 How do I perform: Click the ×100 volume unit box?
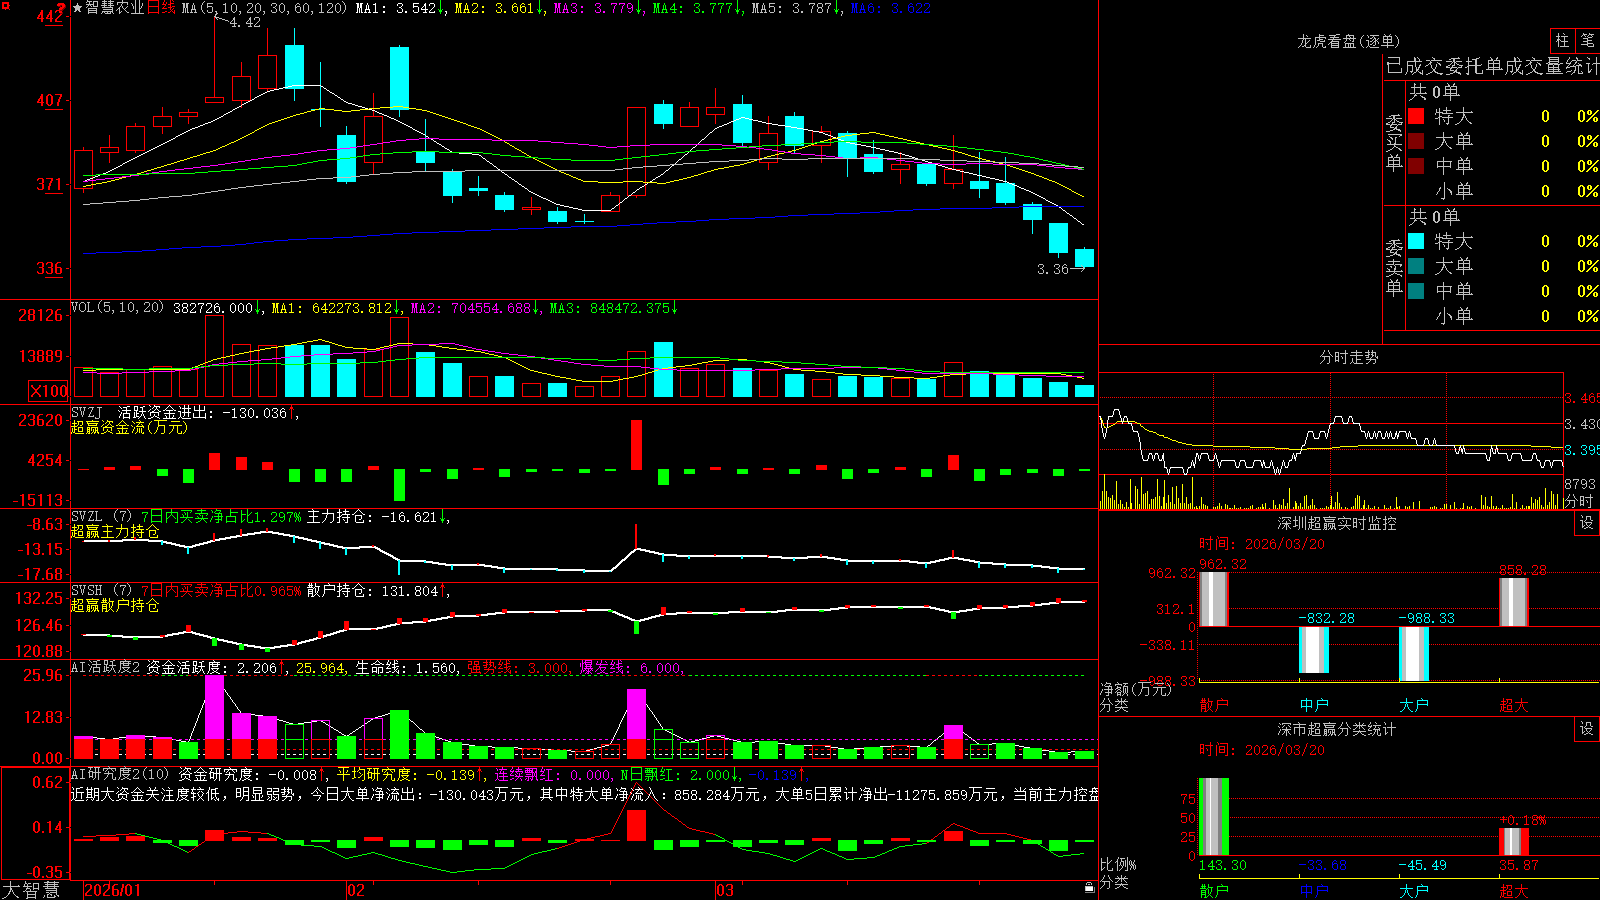pos(49,391)
